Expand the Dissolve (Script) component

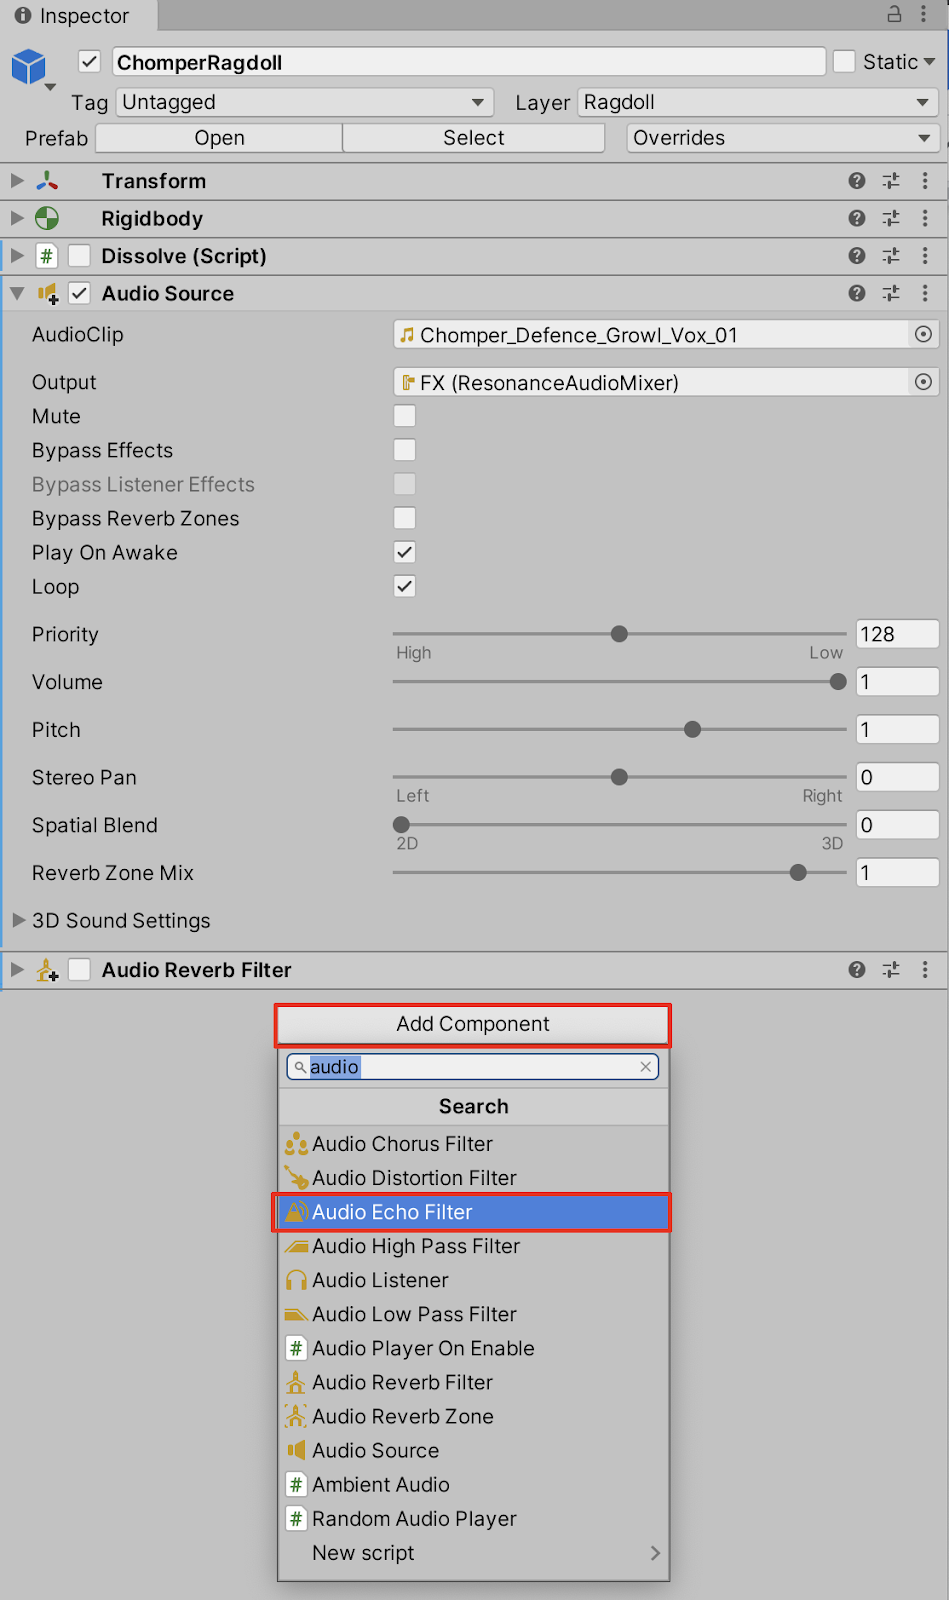pos(17,256)
